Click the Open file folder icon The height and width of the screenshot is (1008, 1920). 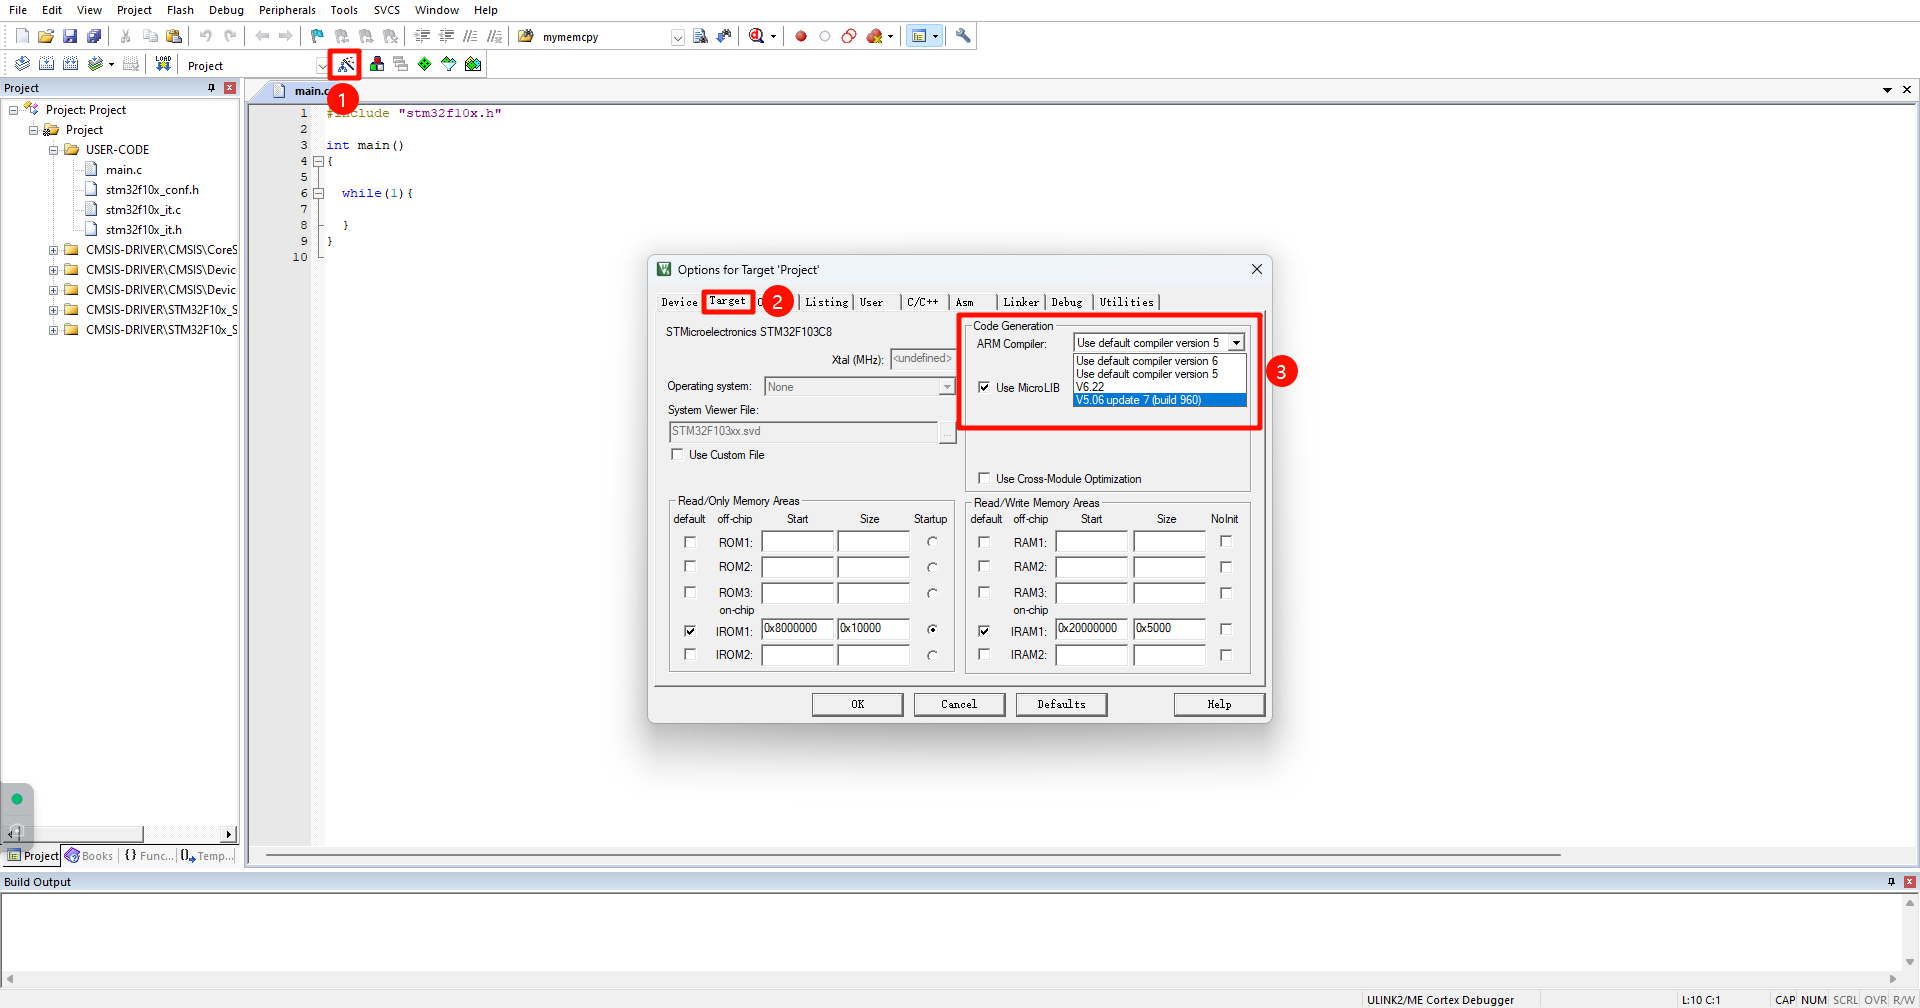46,36
